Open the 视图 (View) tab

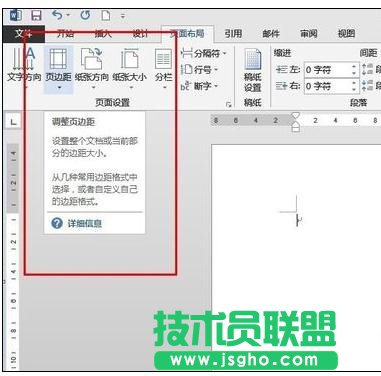[346, 33]
